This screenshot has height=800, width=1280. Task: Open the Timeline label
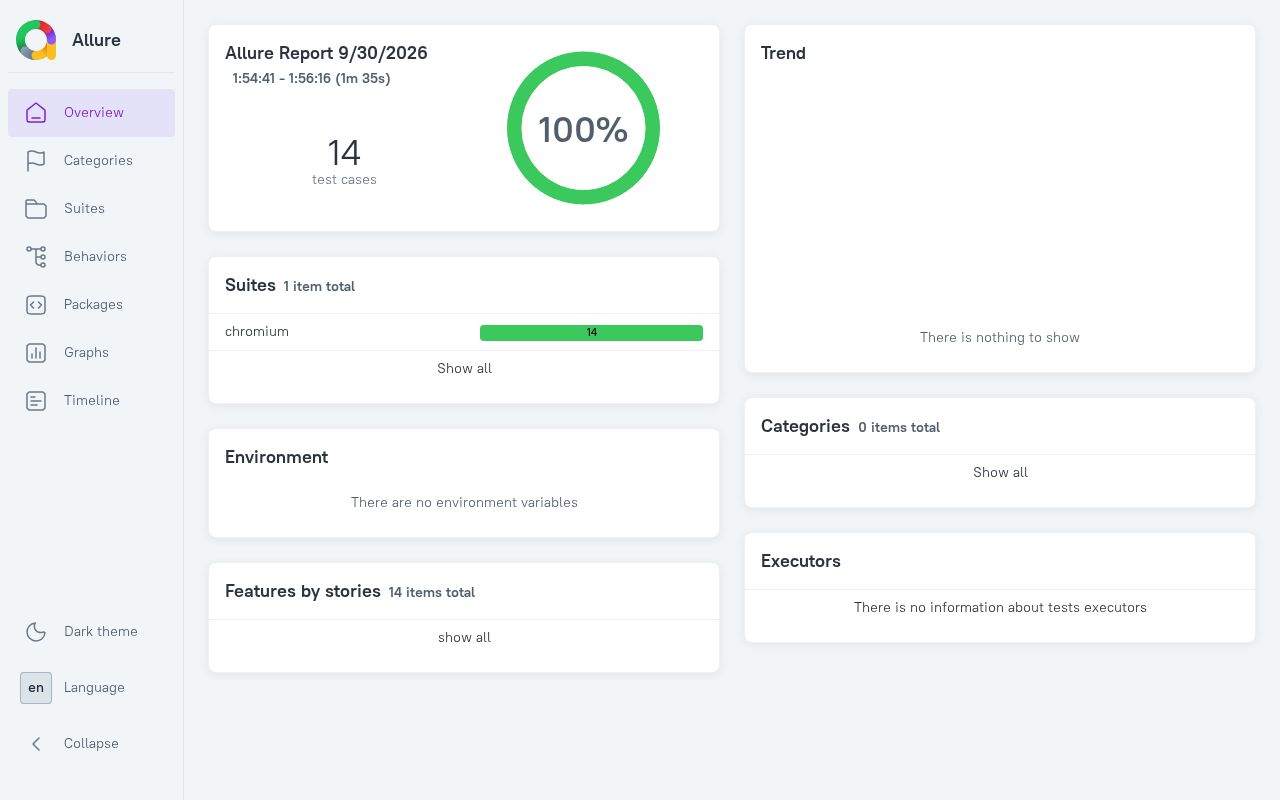92,400
